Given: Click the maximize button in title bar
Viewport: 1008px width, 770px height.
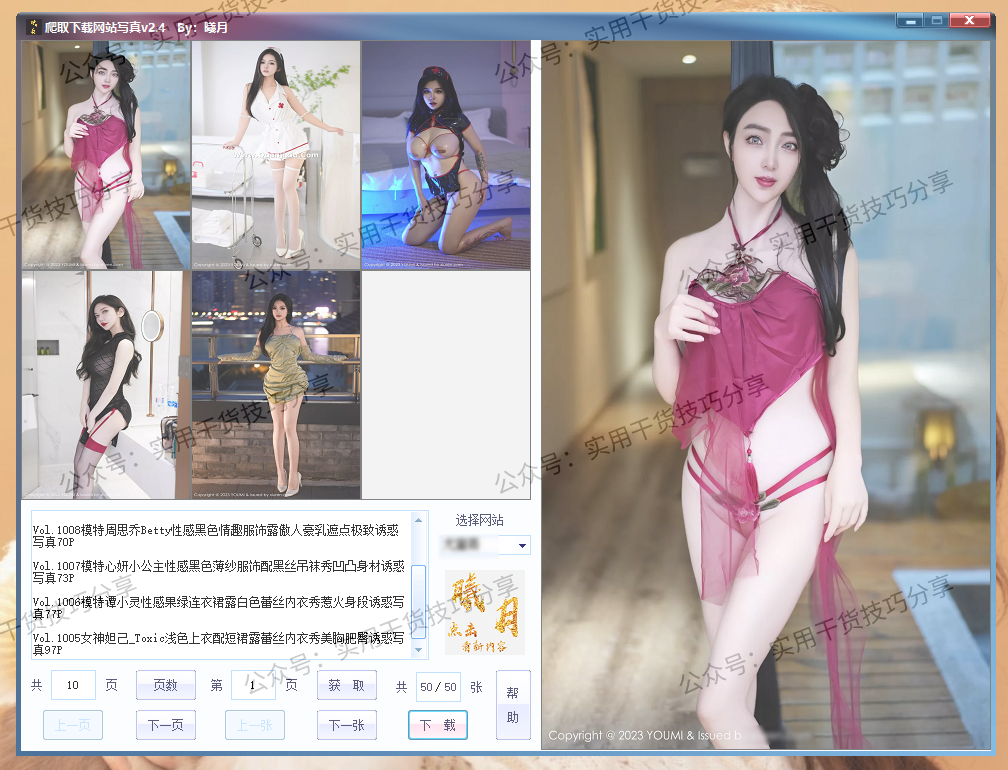Looking at the screenshot, I should (937, 19).
